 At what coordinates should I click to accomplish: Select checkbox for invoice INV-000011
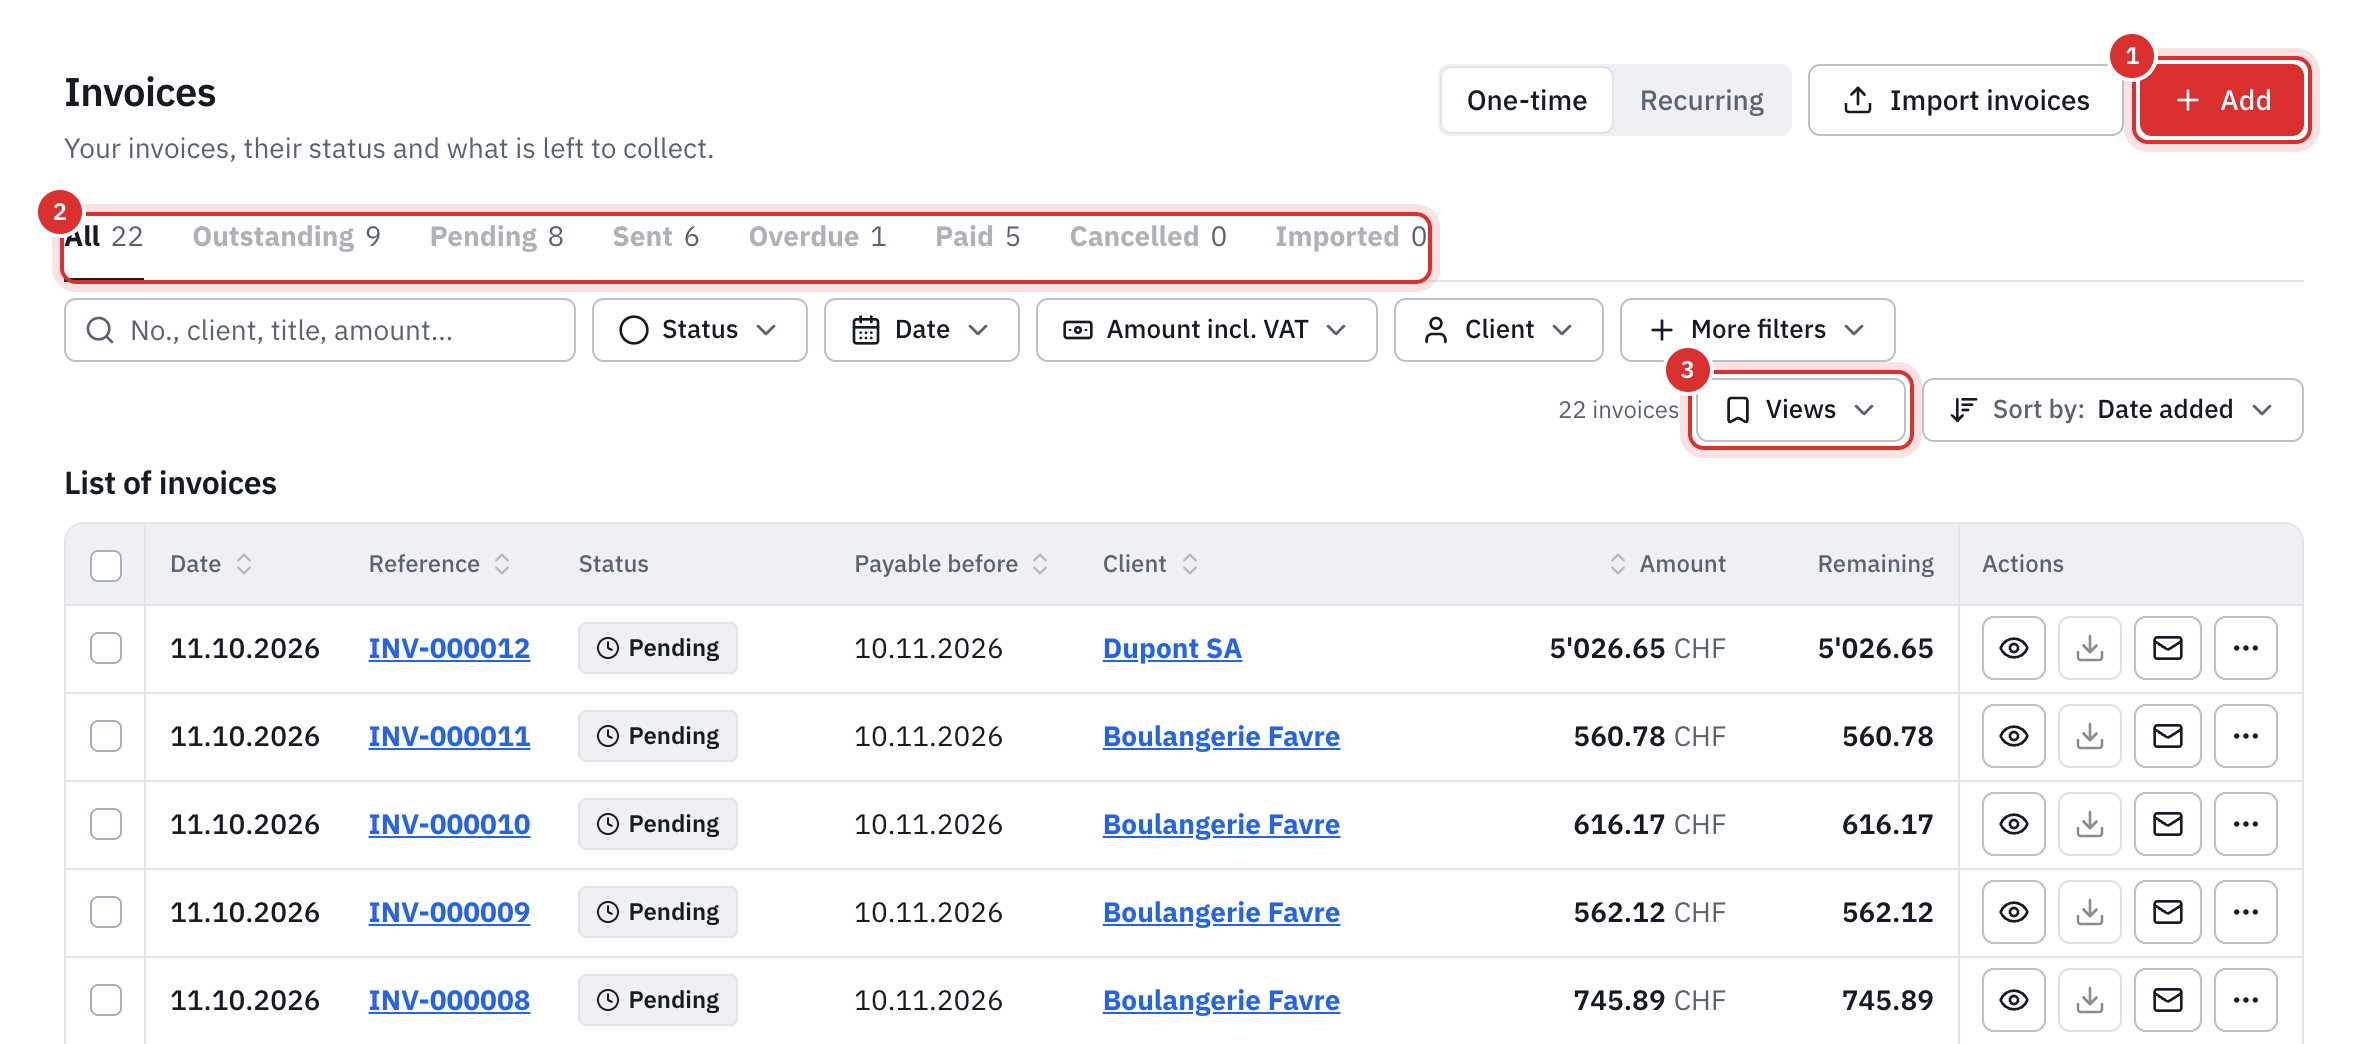(x=106, y=736)
